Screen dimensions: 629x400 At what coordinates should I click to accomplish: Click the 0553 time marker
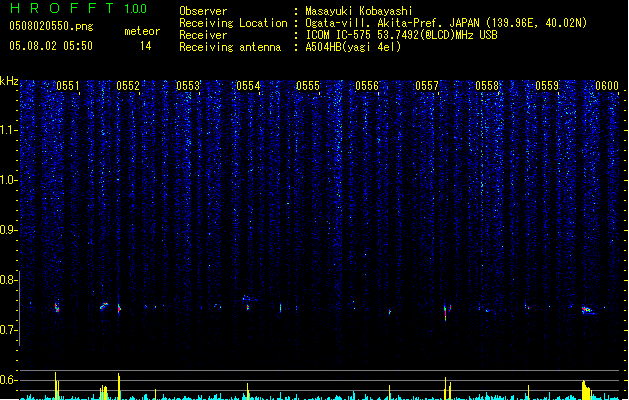(188, 86)
